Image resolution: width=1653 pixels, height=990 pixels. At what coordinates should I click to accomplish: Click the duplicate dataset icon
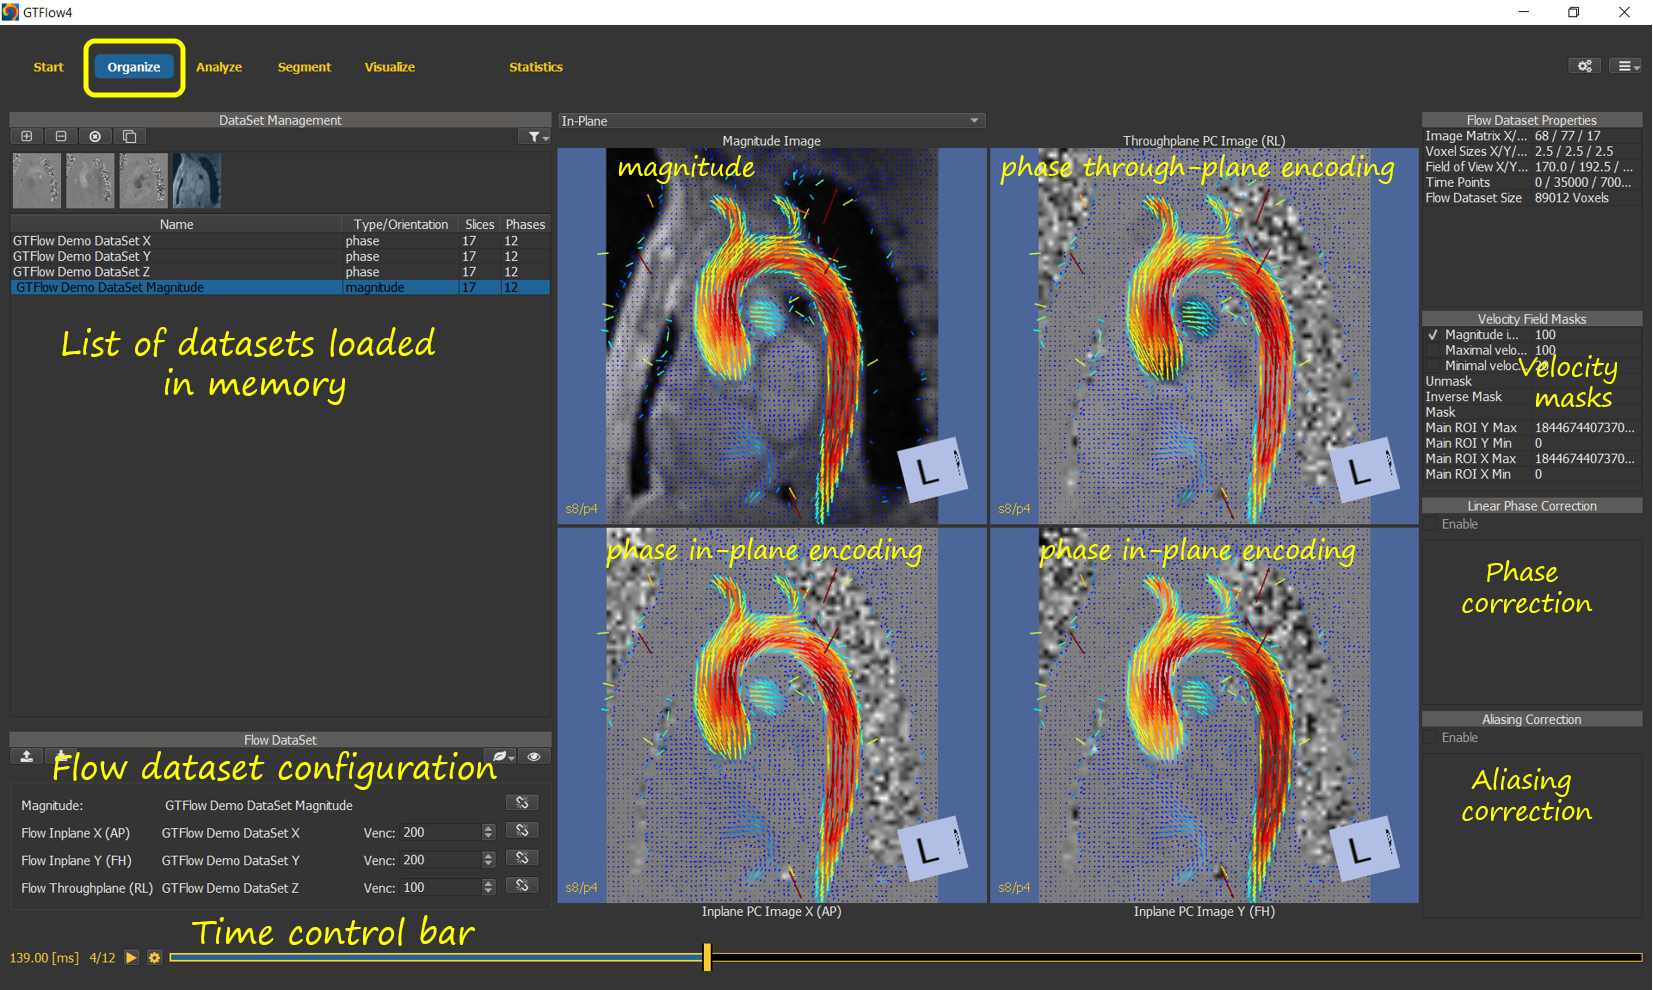click(129, 136)
